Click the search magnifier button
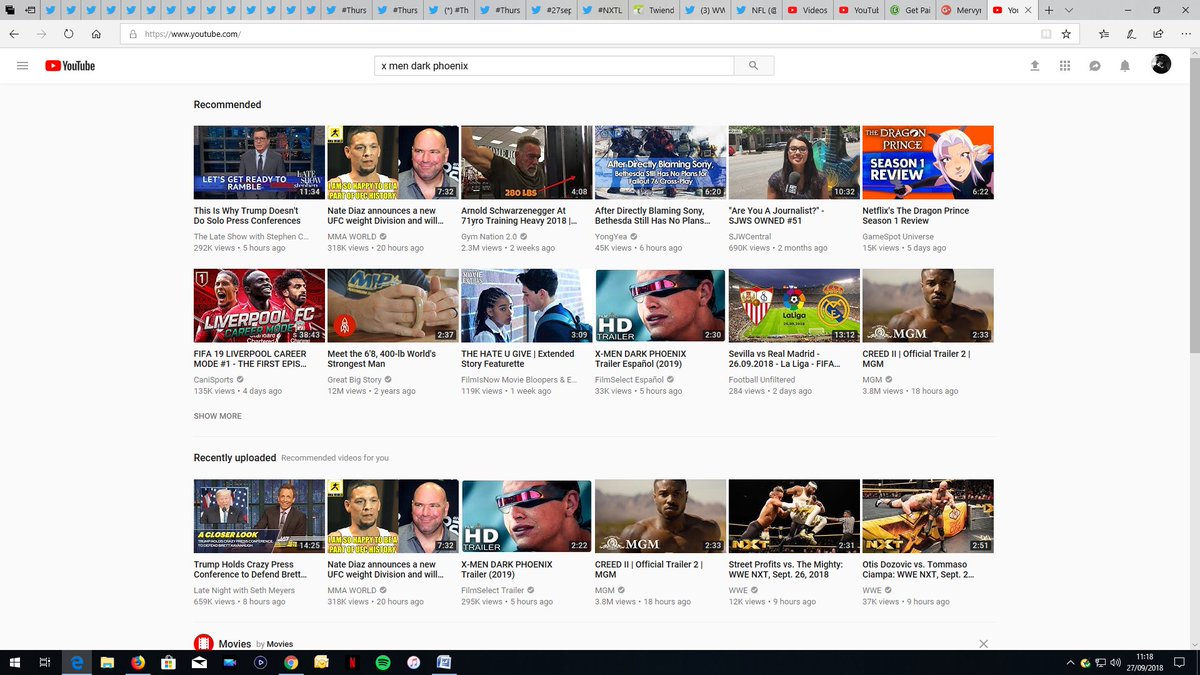This screenshot has width=1200, height=675. (753, 66)
